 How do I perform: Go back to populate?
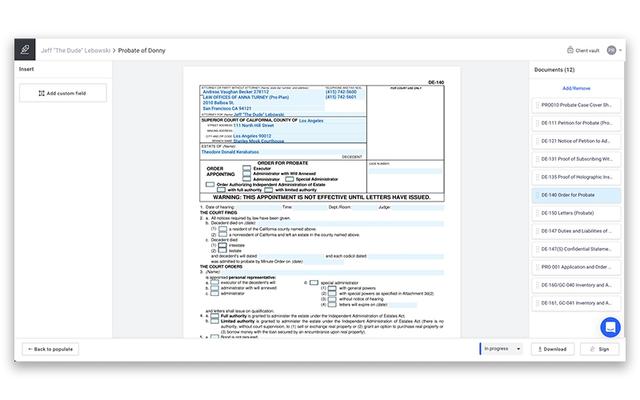point(50,349)
